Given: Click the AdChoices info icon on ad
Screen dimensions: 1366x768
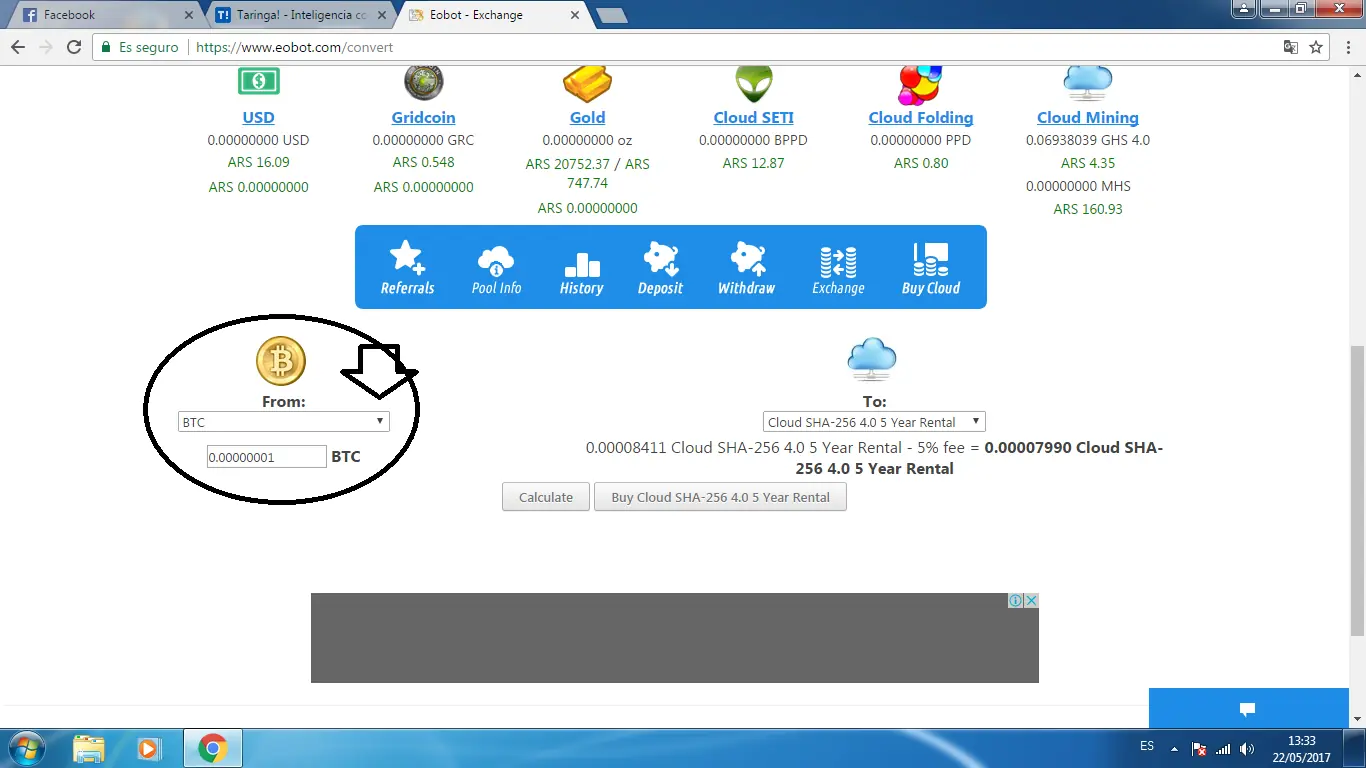Looking at the screenshot, I should [1015, 600].
